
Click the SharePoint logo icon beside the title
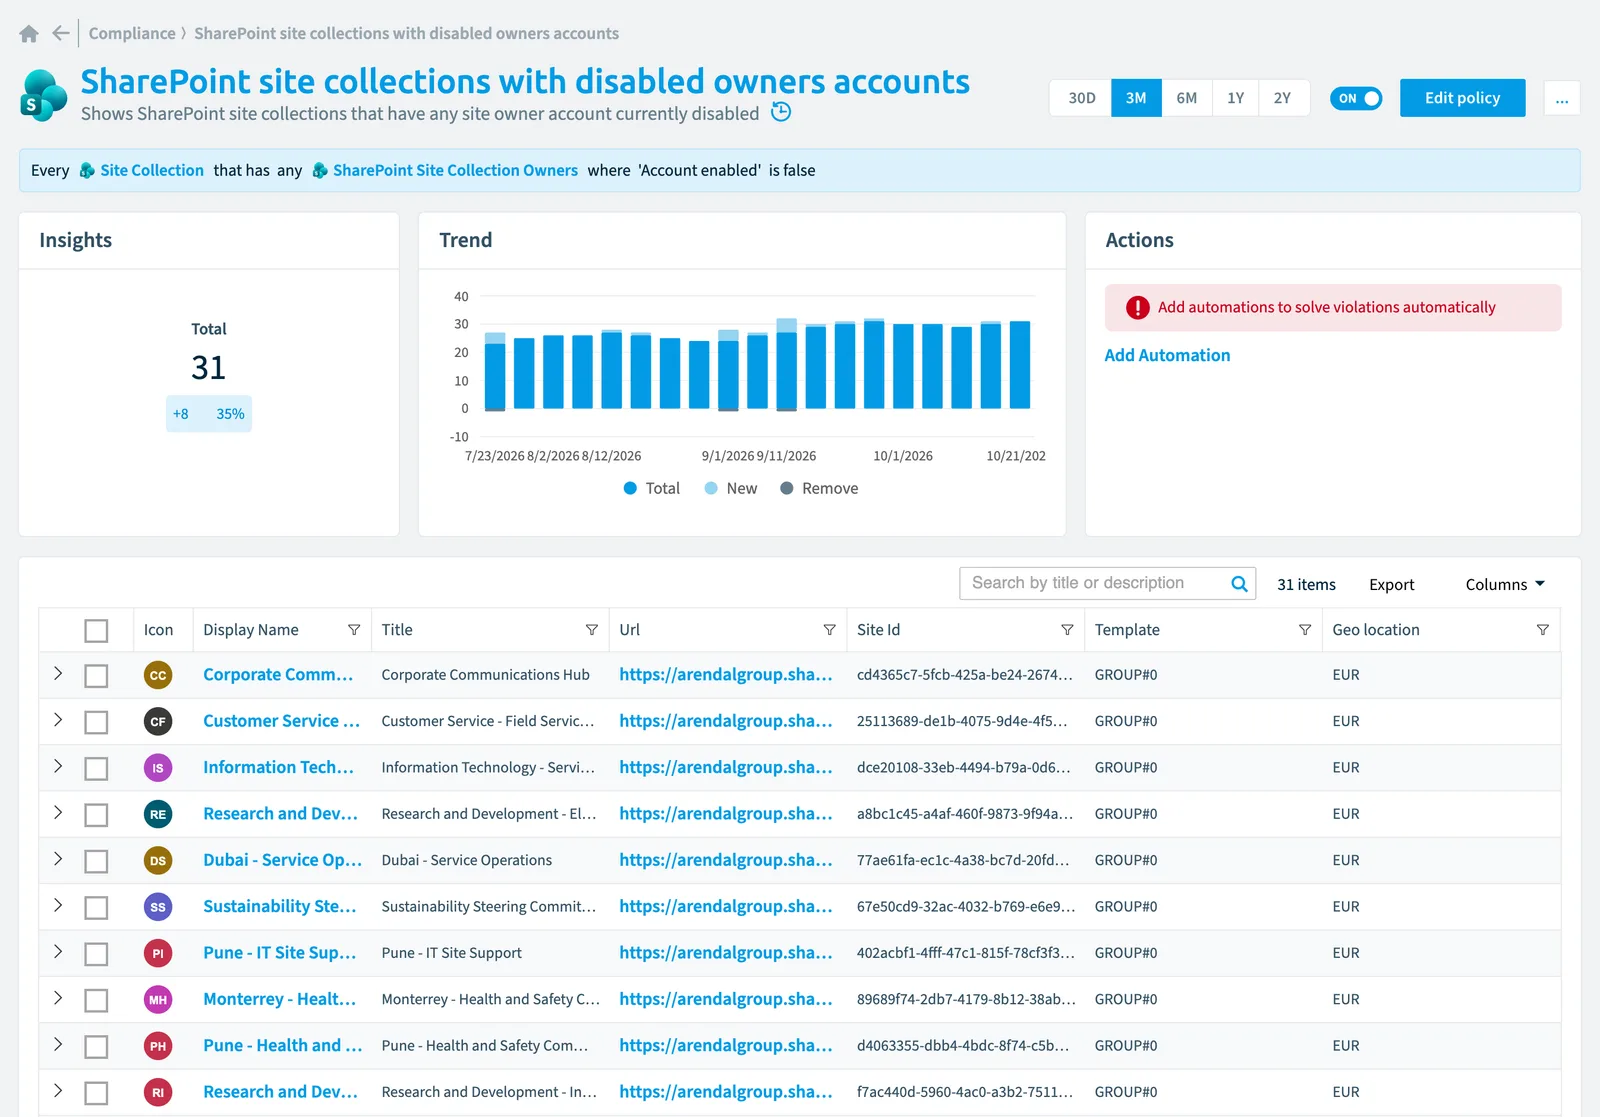point(44,96)
